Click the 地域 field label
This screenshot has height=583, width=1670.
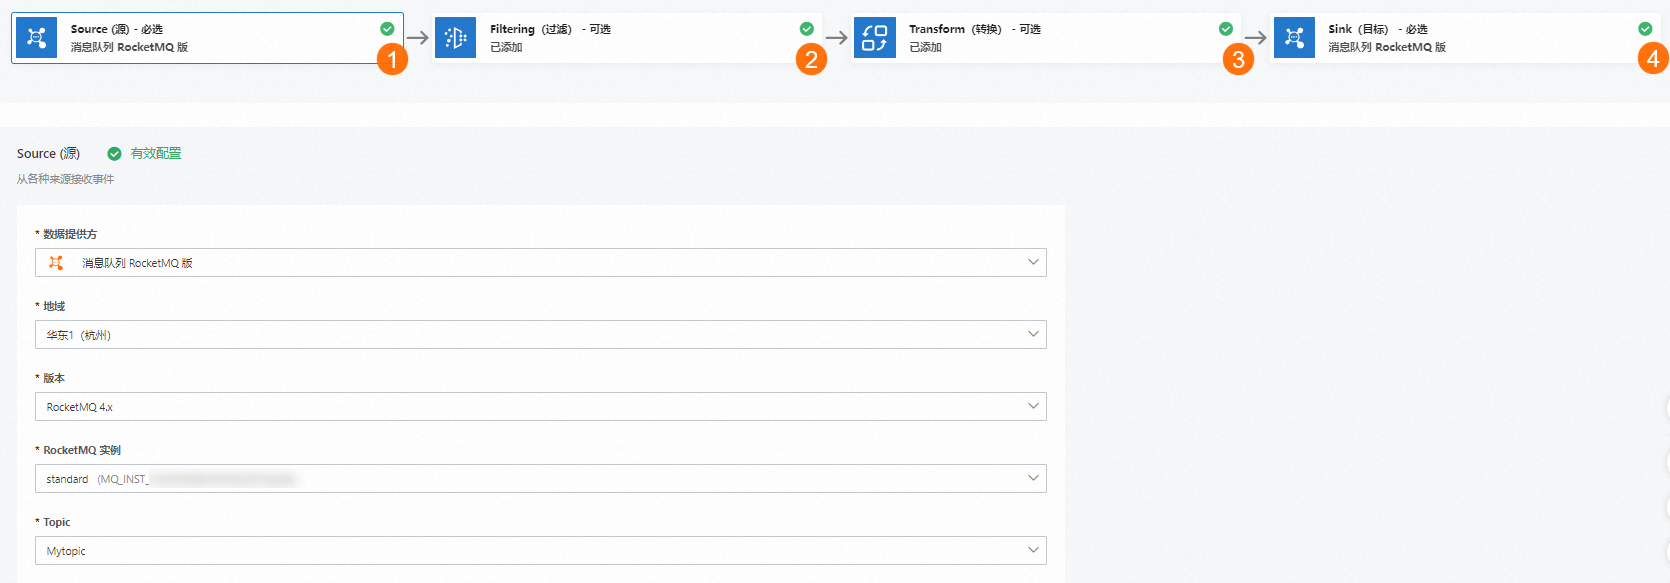[54, 306]
